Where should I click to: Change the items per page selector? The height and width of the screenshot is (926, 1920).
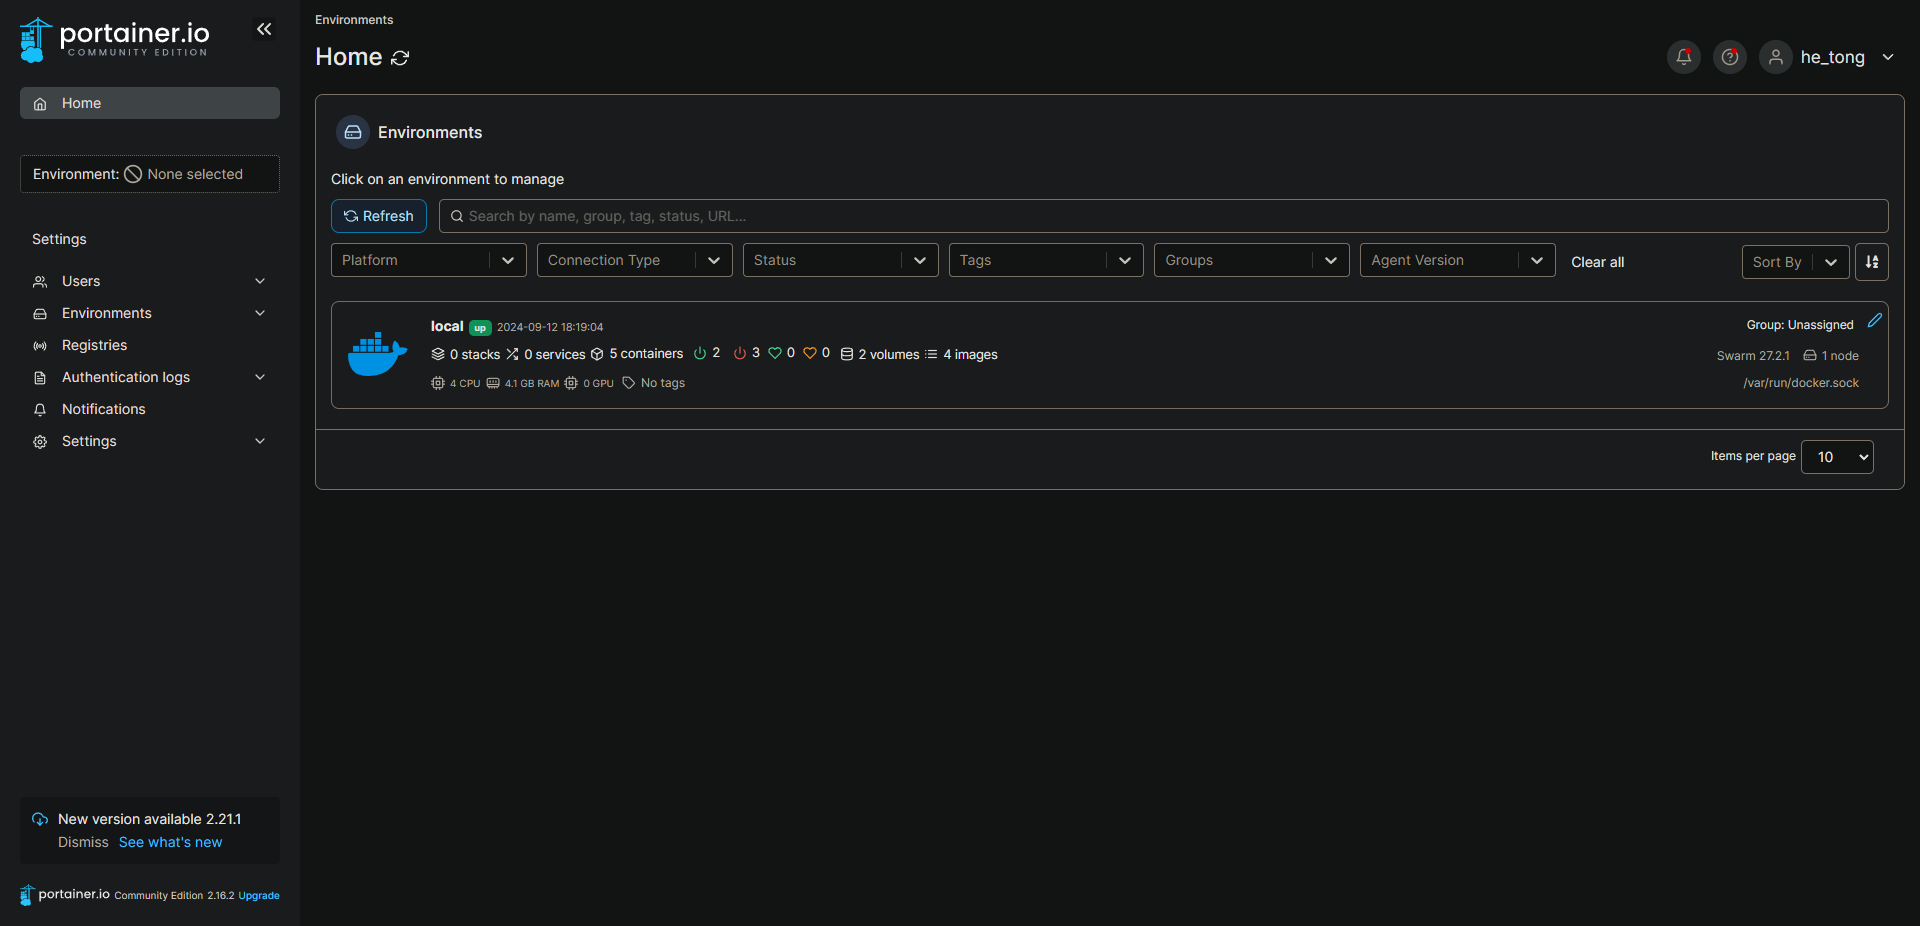[1836, 457]
